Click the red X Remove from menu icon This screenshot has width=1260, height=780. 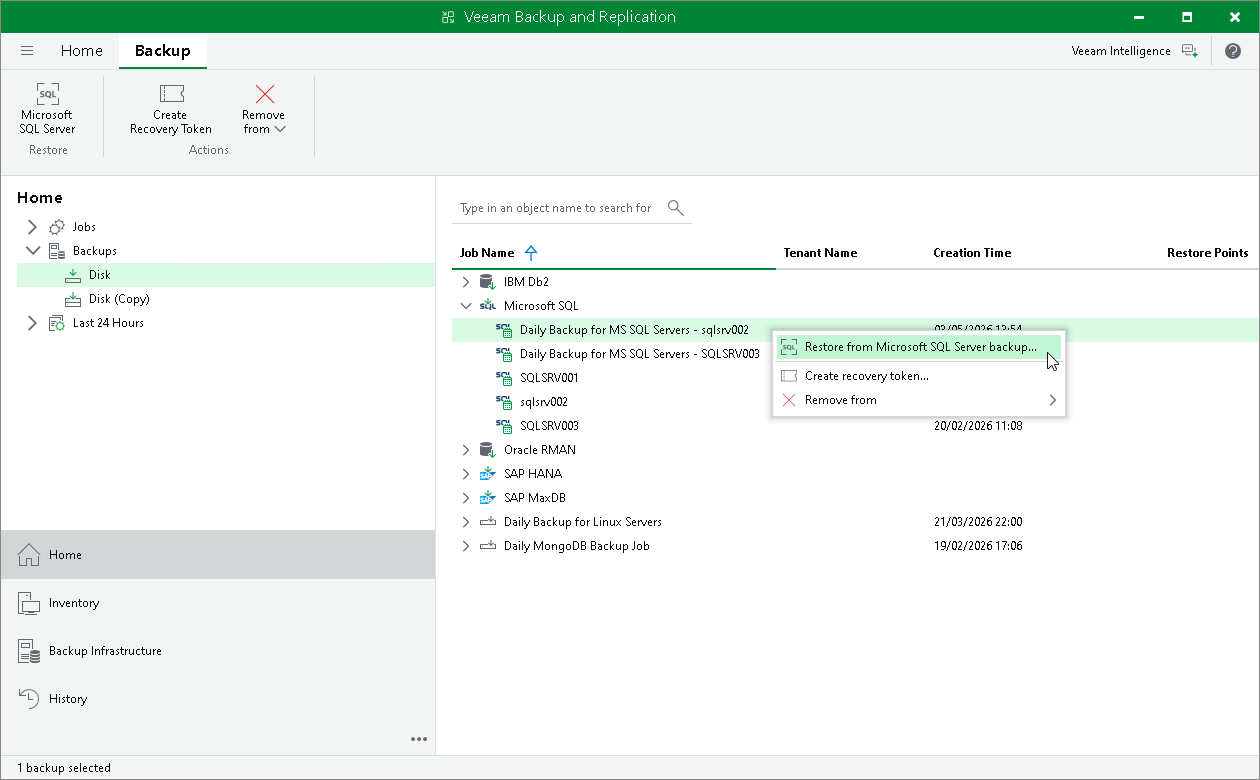click(x=789, y=400)
